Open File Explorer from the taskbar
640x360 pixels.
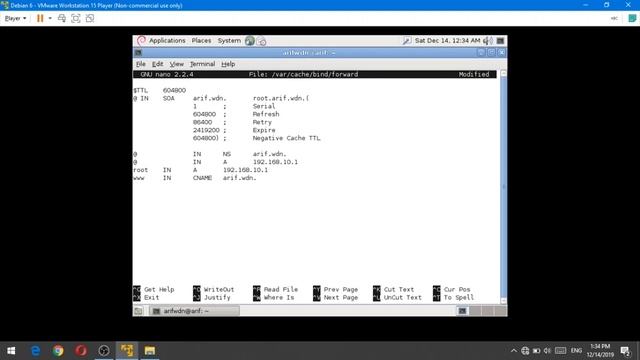click(150, 351)
